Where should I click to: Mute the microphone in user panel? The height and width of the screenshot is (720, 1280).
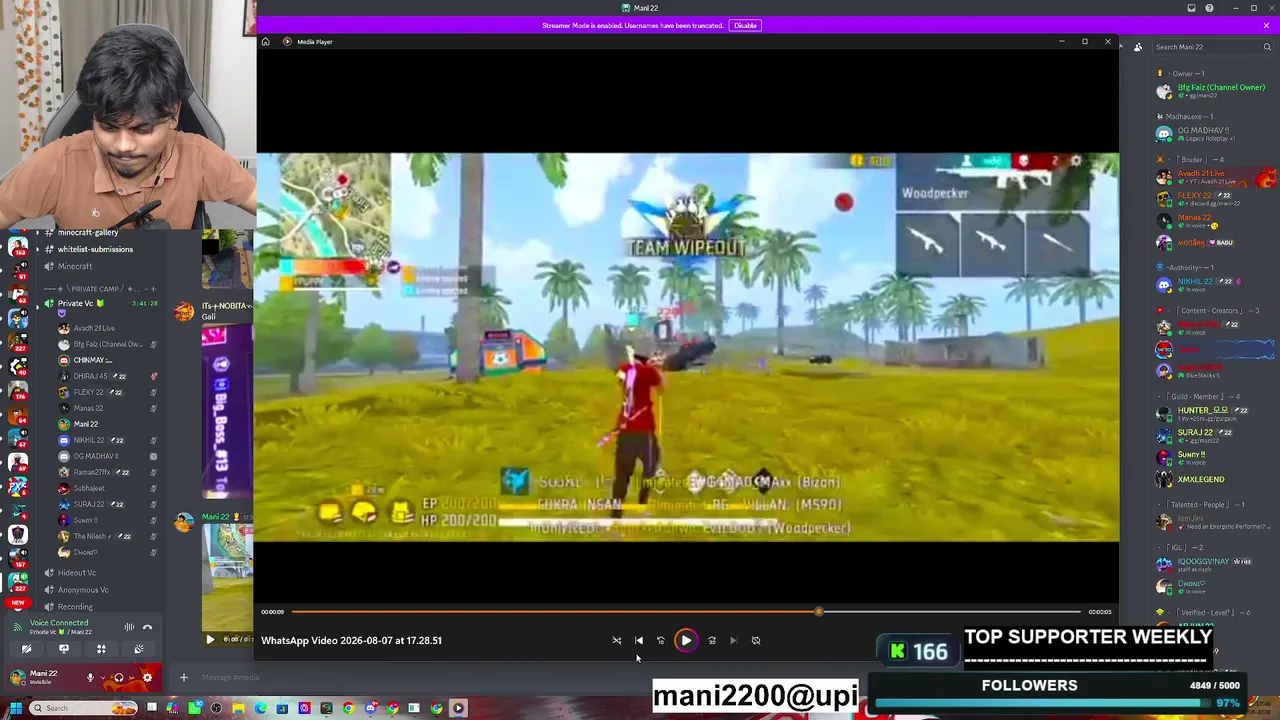[90, 678]
